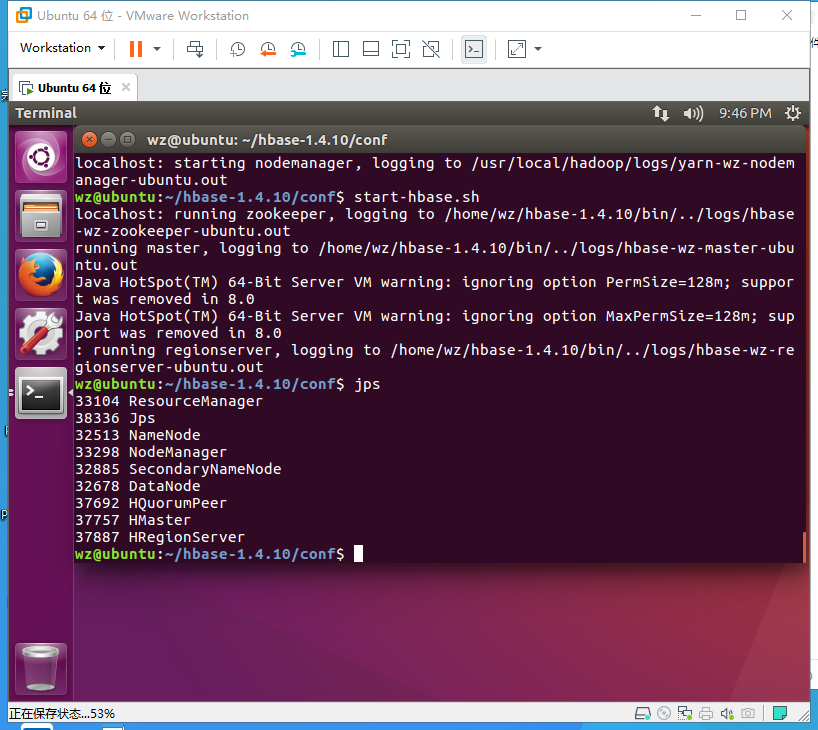Click the CD/DVD drive status icon
The width and height of the screenshot is (818, 730).
664,713
